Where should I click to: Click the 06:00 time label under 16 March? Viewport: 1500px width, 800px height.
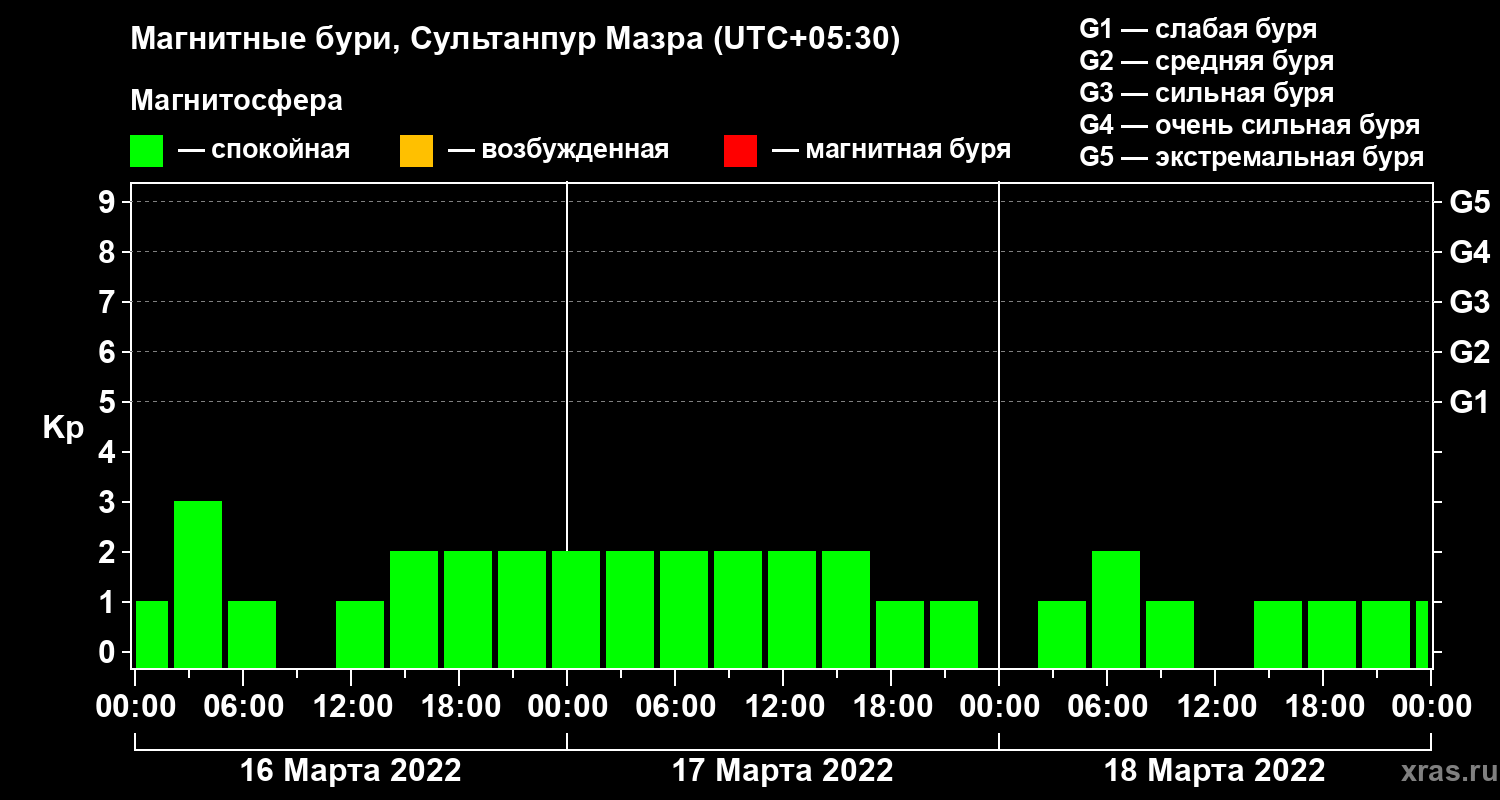(x=243, y=707)
